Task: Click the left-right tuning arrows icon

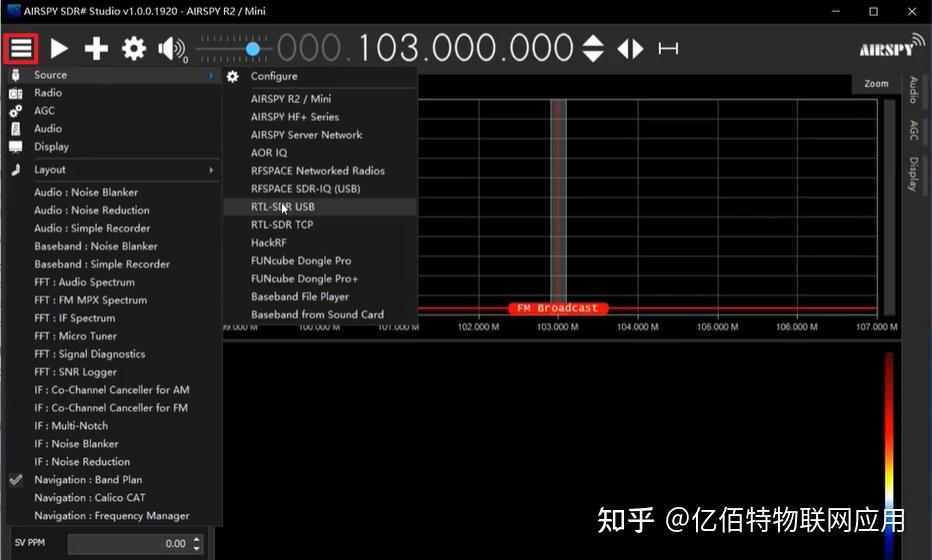Action: coord(630,48)
